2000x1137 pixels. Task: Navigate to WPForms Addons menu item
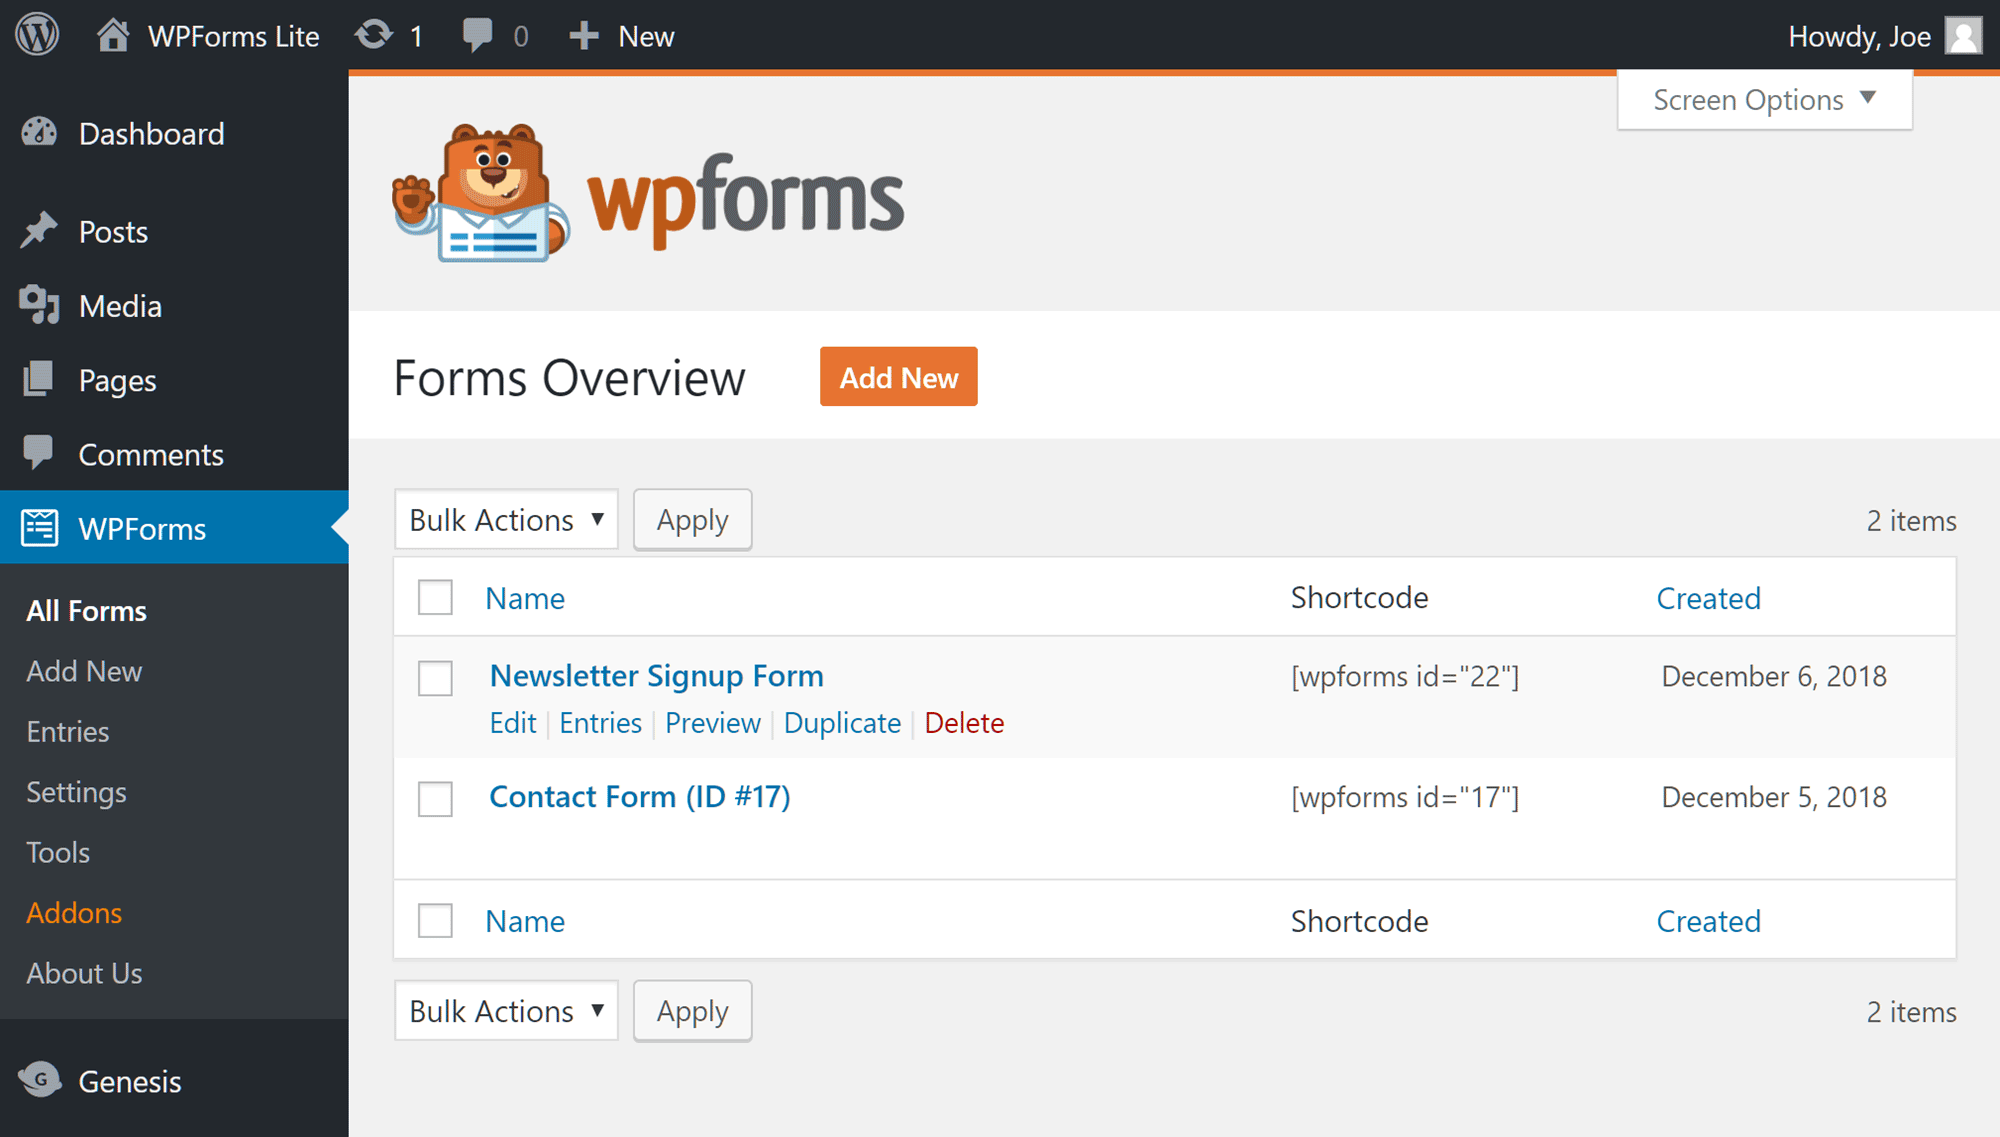pos(77,912)
